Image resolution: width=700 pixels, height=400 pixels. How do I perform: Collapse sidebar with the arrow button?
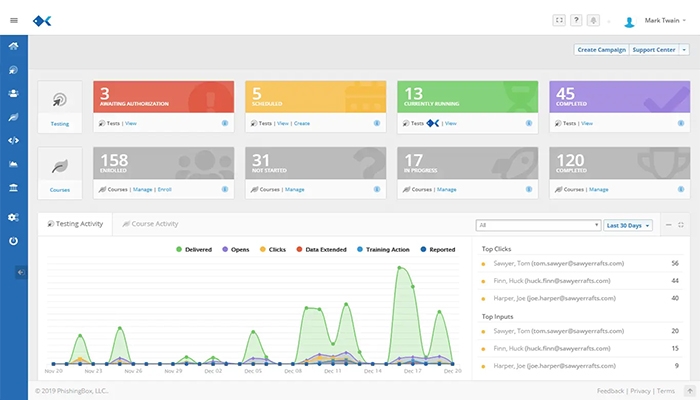[x=21, y=272]
